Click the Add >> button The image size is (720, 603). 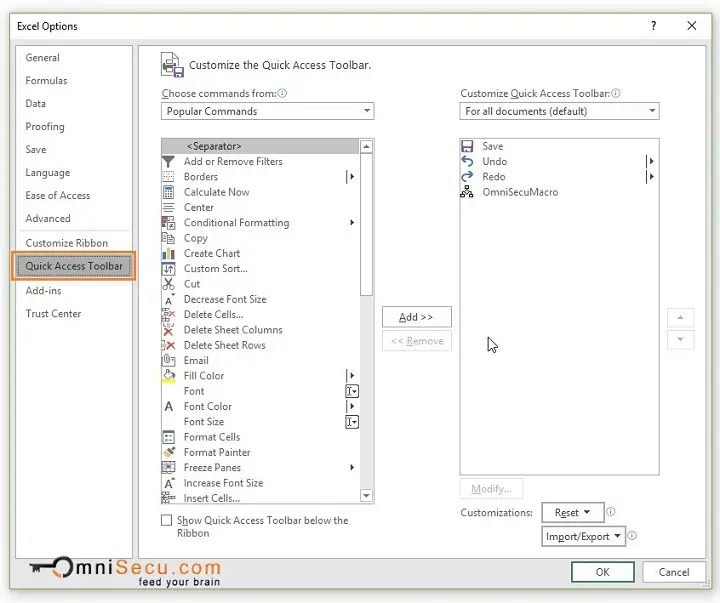pyautogui.click(x=416, y=317)
